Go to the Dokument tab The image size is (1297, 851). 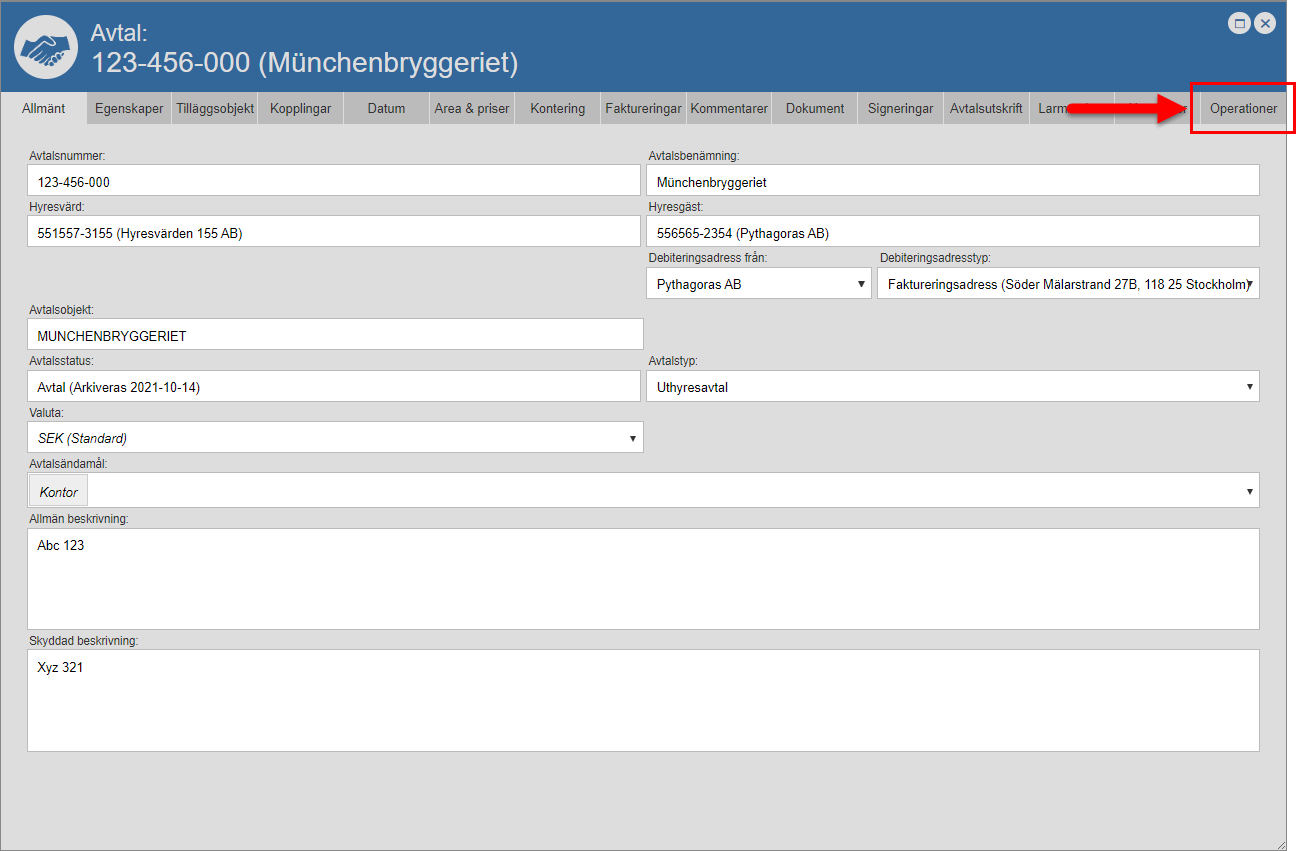[x=815, y=108]
